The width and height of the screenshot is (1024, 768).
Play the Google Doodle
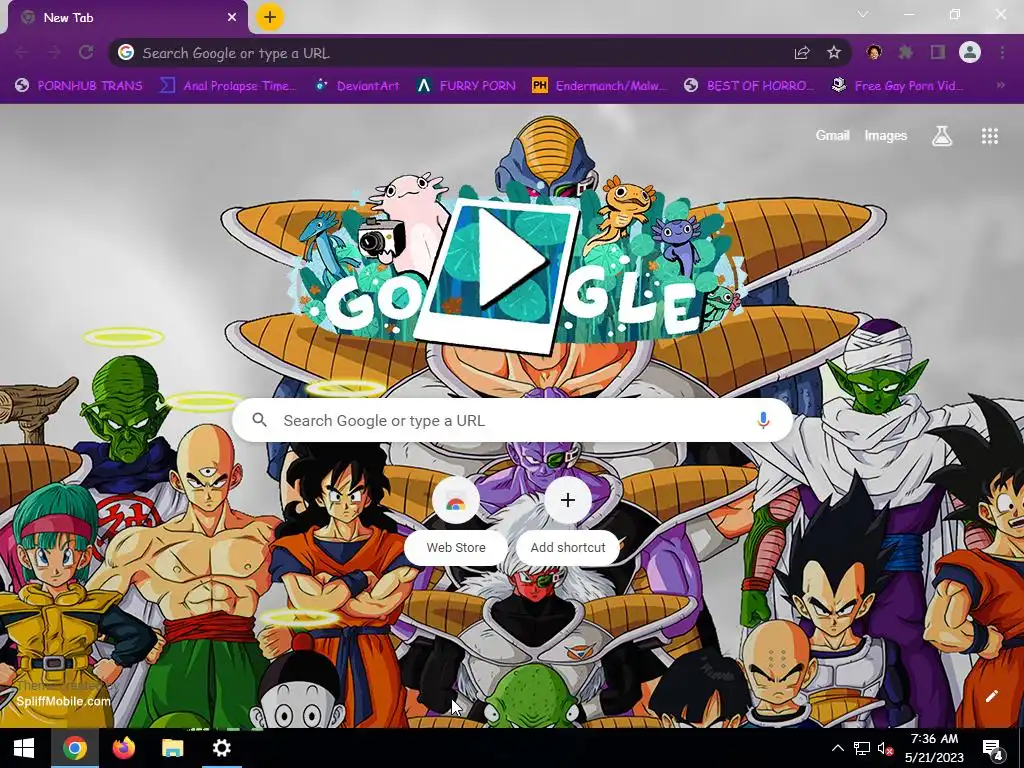(x=511, y=261)
